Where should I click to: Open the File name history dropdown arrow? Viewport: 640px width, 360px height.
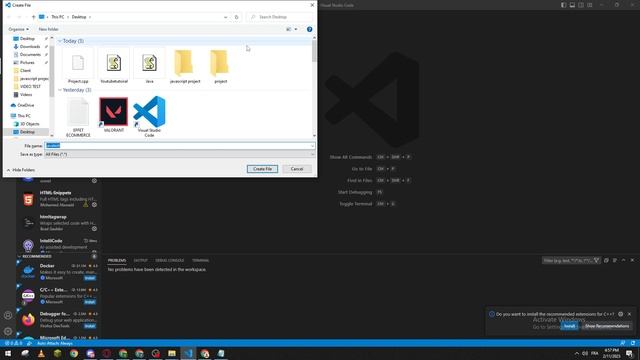pyautogui.click(x=312, y=146)
